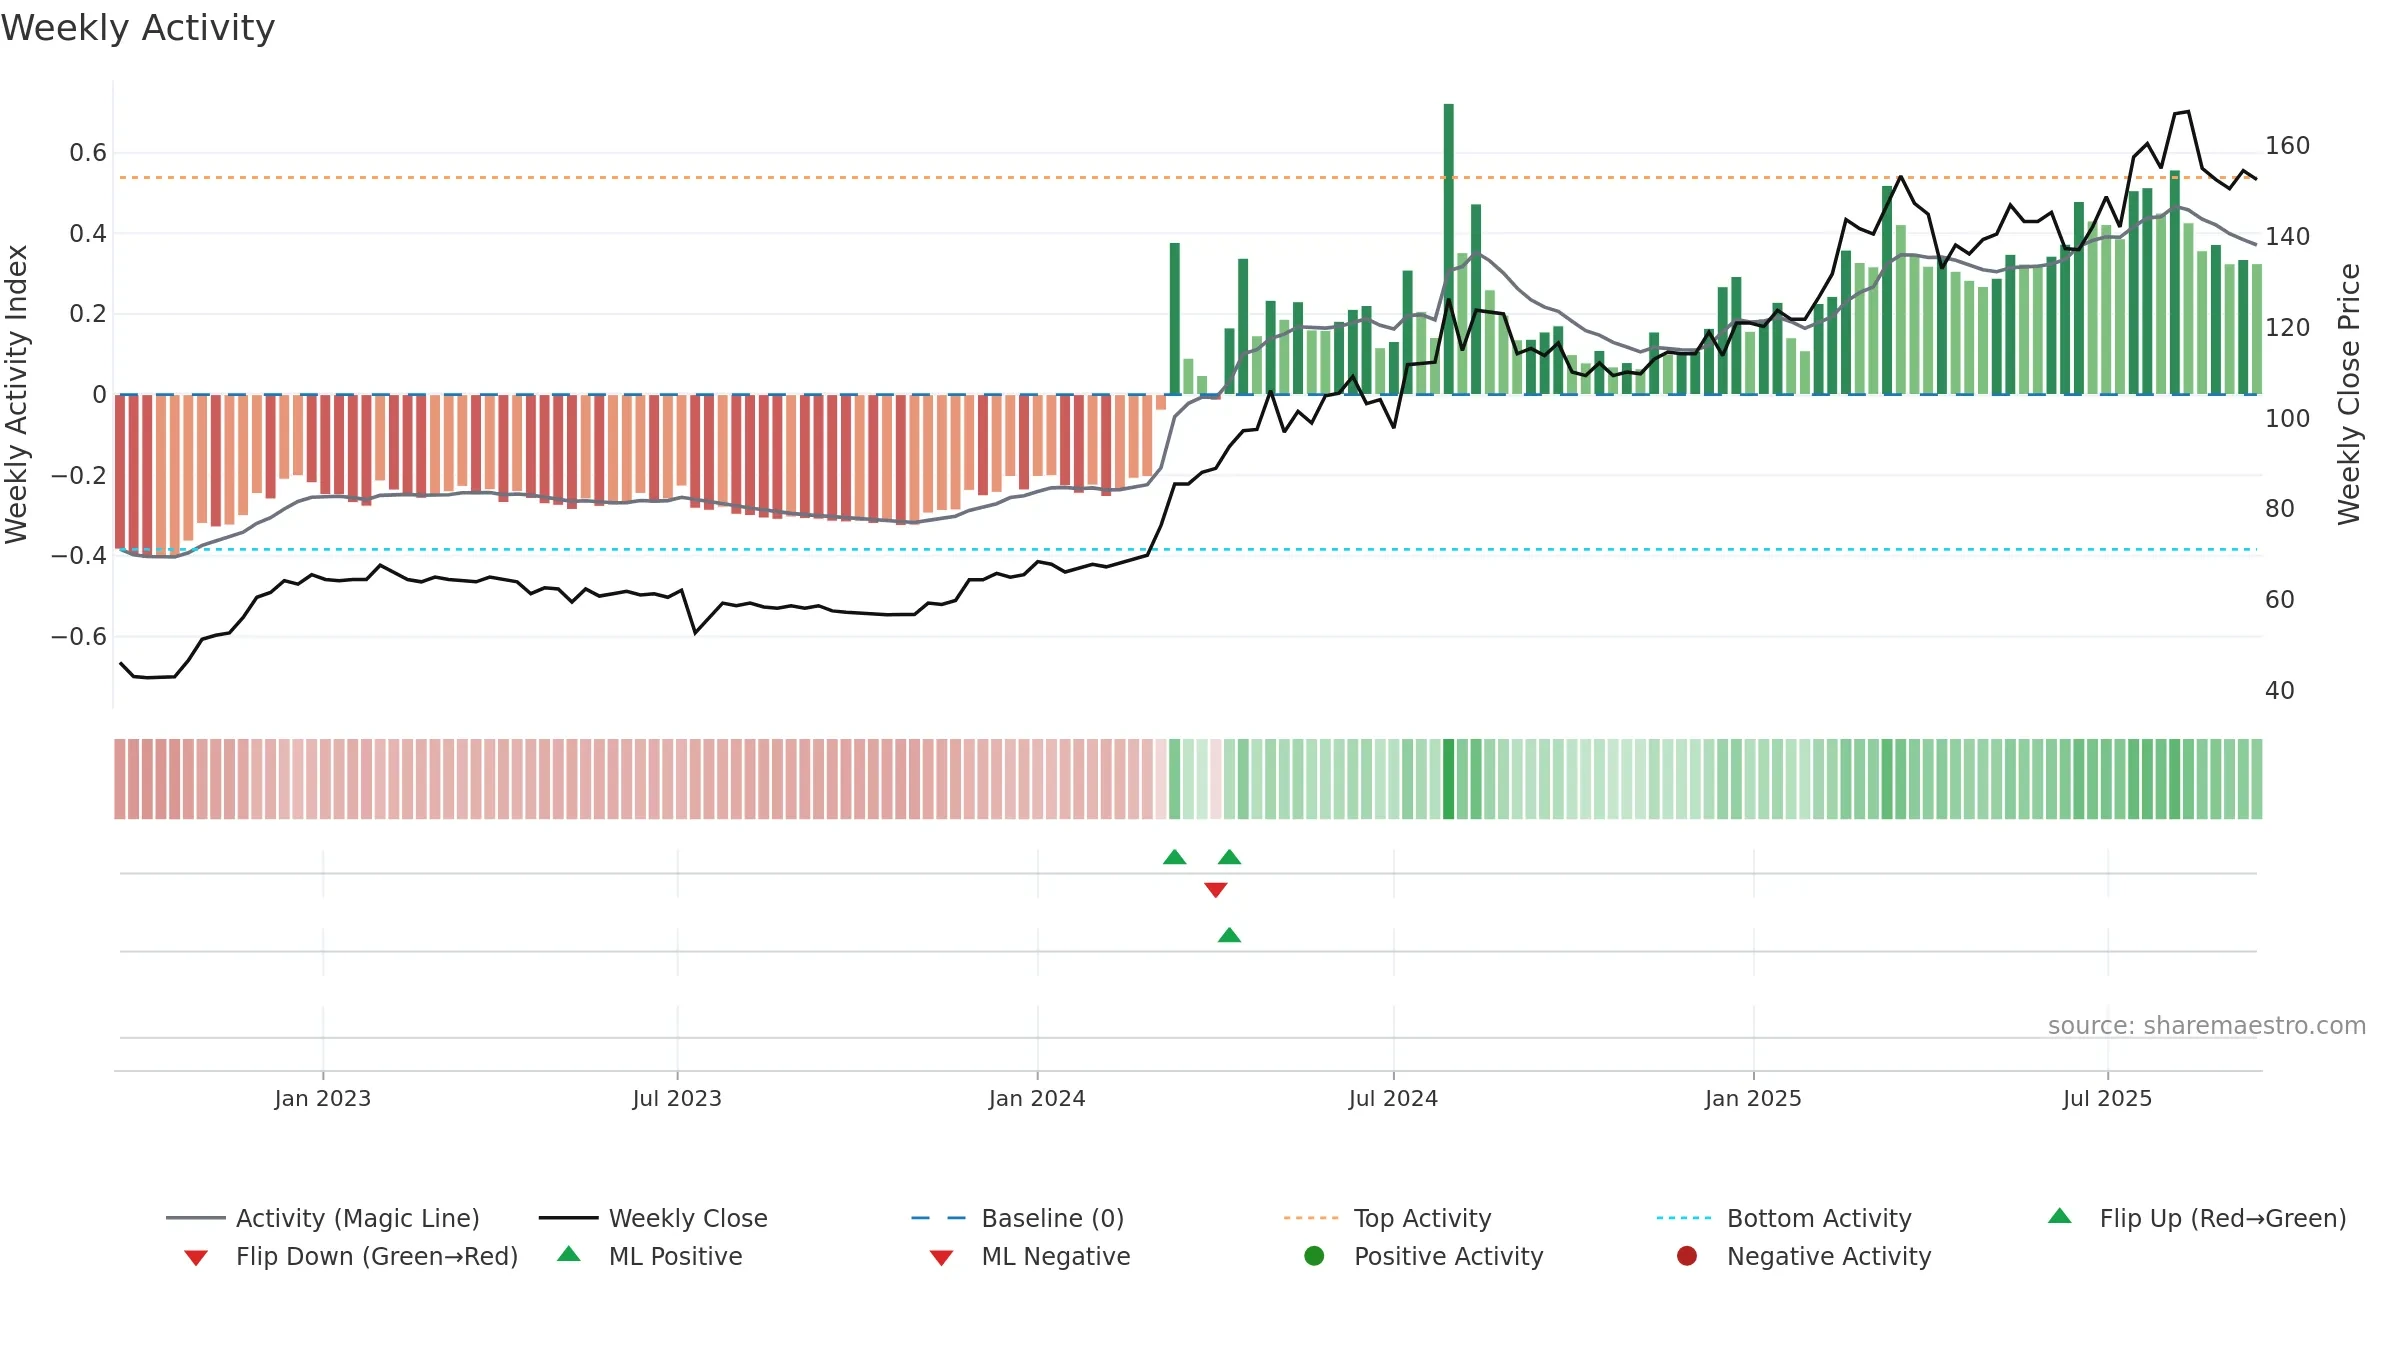
Task: Toggle the Weekly Close legend entry
Action: coord(653,1218)
